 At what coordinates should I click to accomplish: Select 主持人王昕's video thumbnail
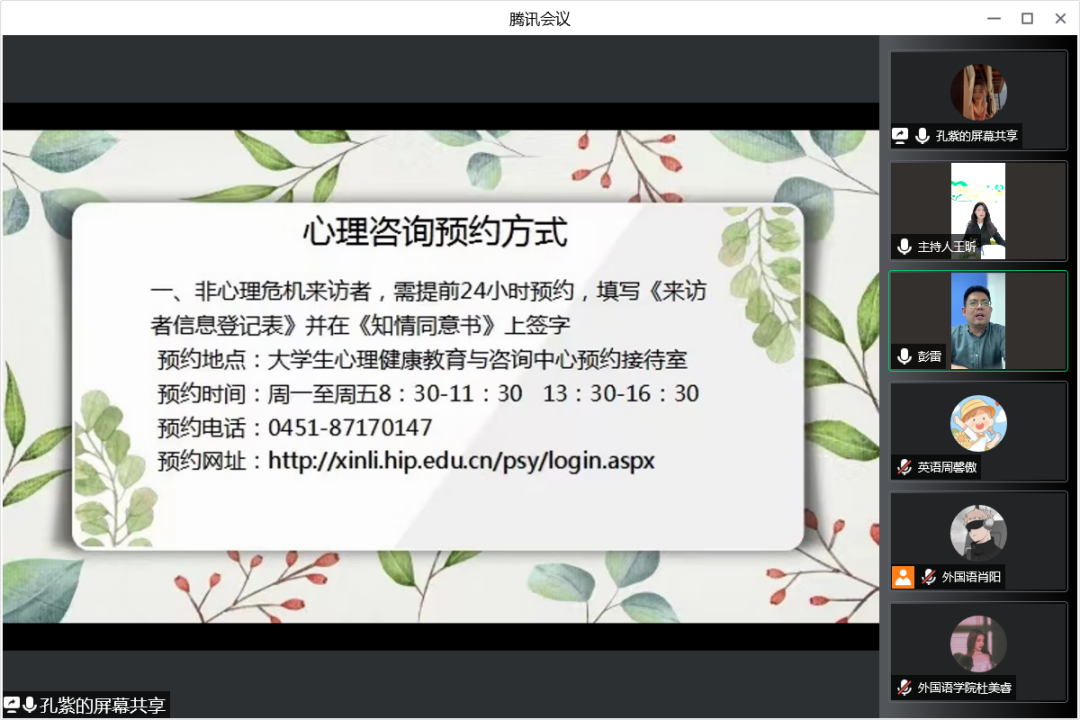pos(977,211)
